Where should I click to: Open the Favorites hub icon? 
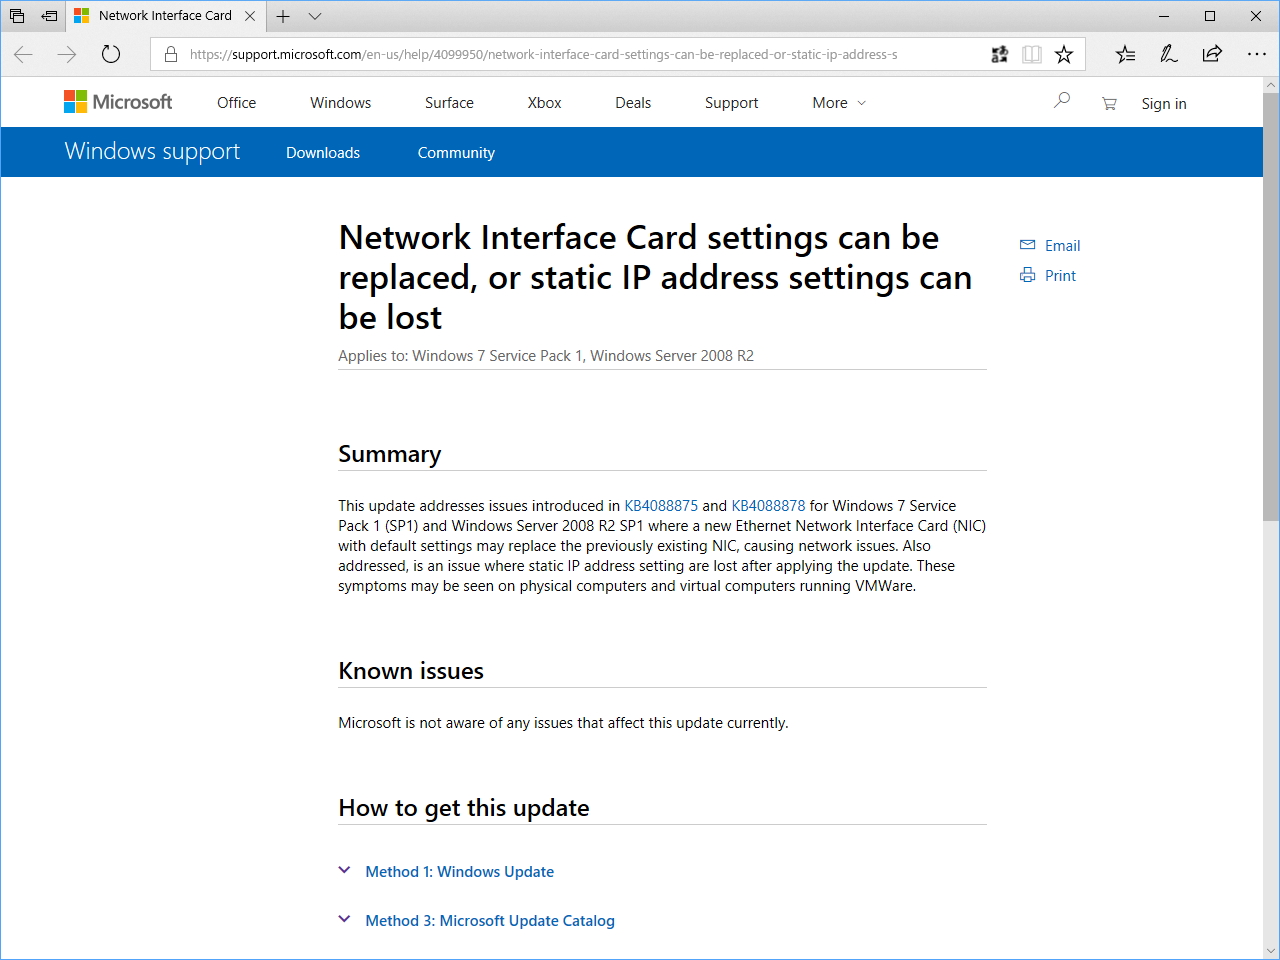click(x=1125, y=54)
